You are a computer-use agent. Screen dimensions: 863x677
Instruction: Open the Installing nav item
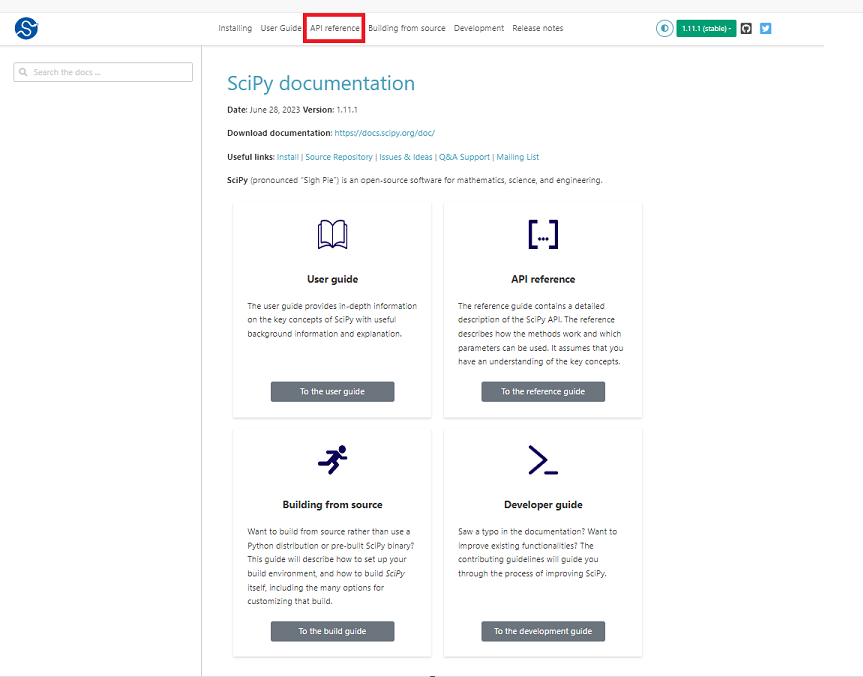coord(235,28)
